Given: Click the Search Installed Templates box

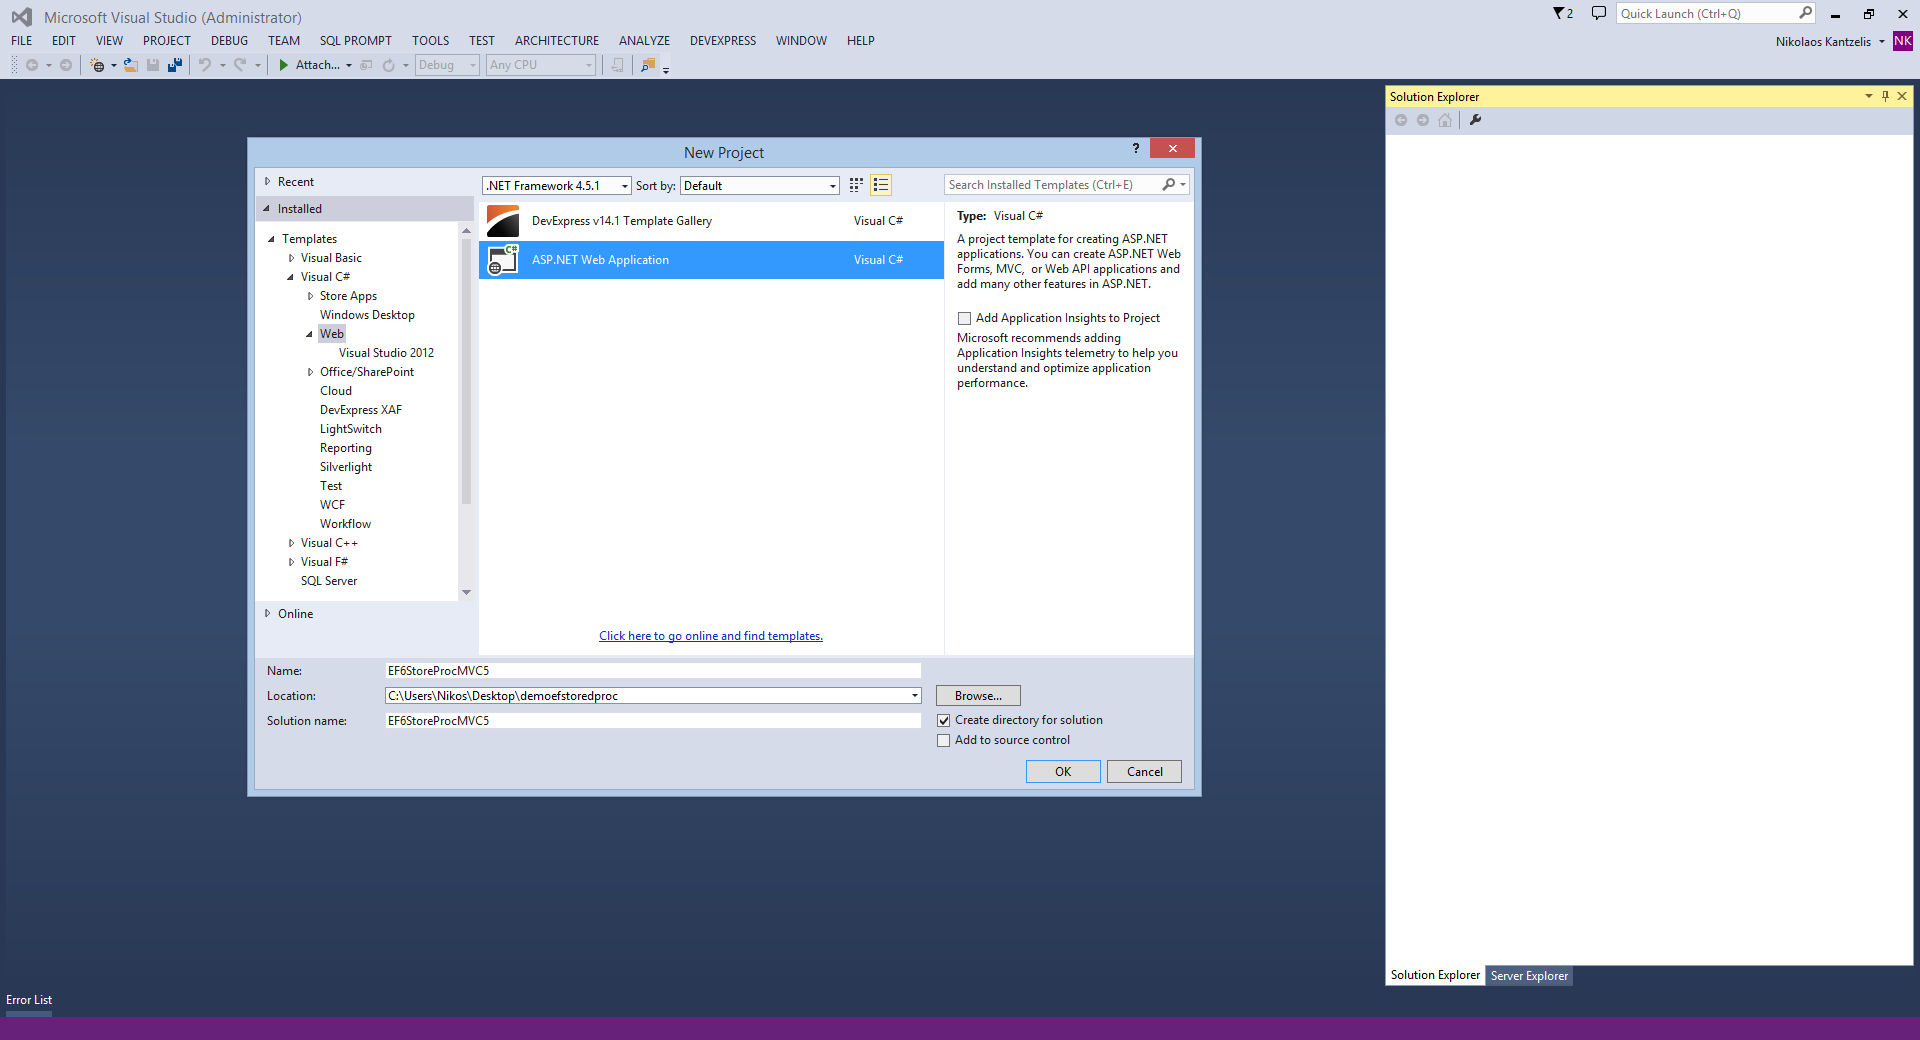Looking at the screenshot, I should pyautogui.click(x=1053, y=185).
